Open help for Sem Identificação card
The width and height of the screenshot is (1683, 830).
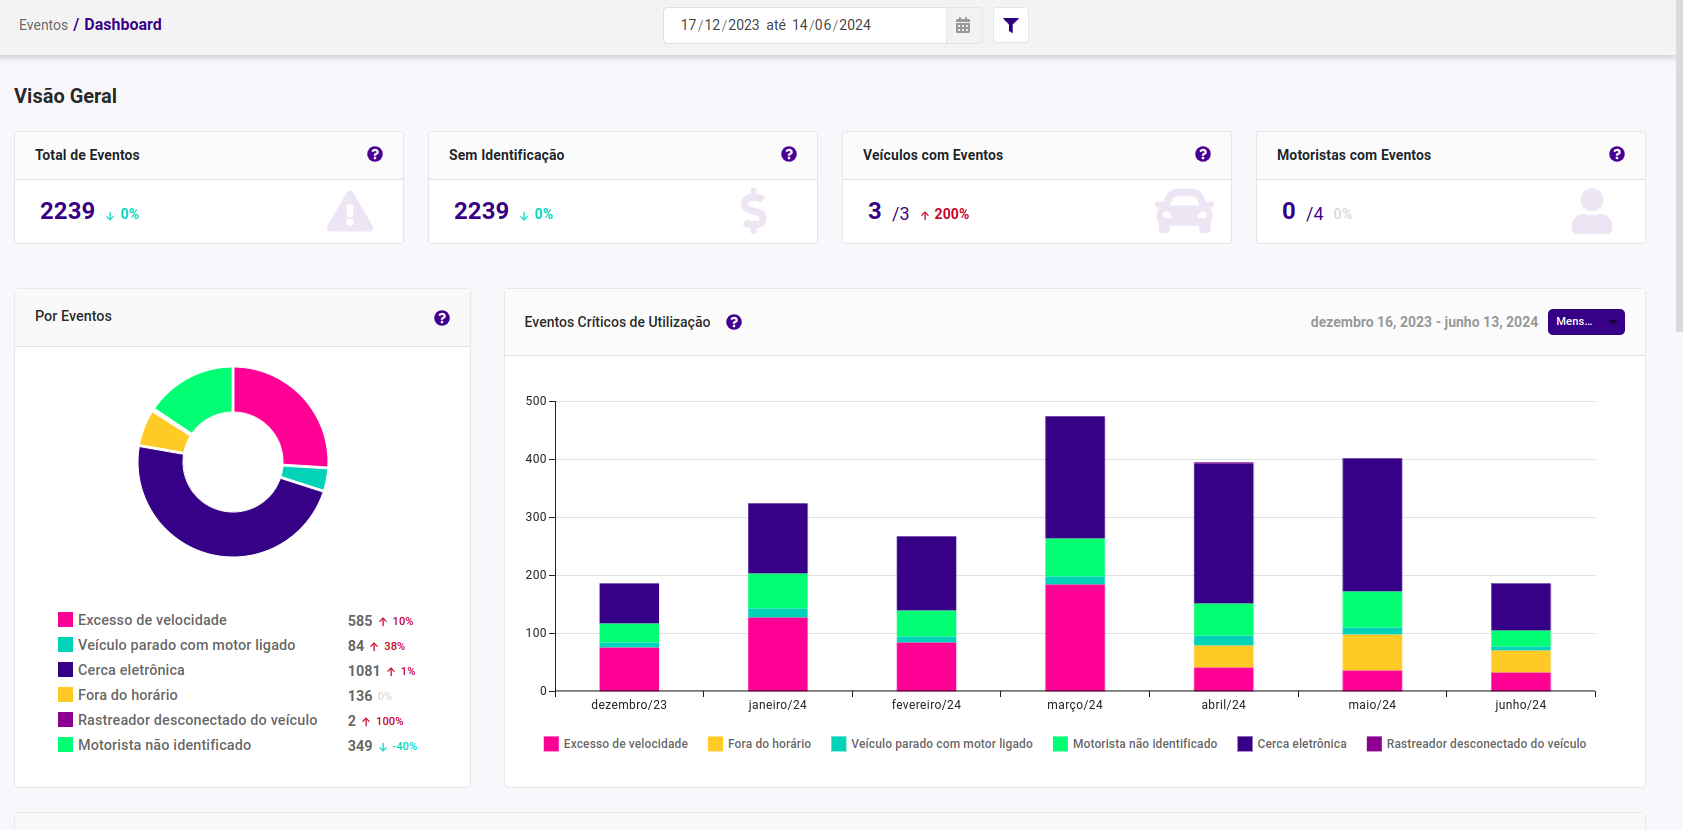tap(789, 154)
